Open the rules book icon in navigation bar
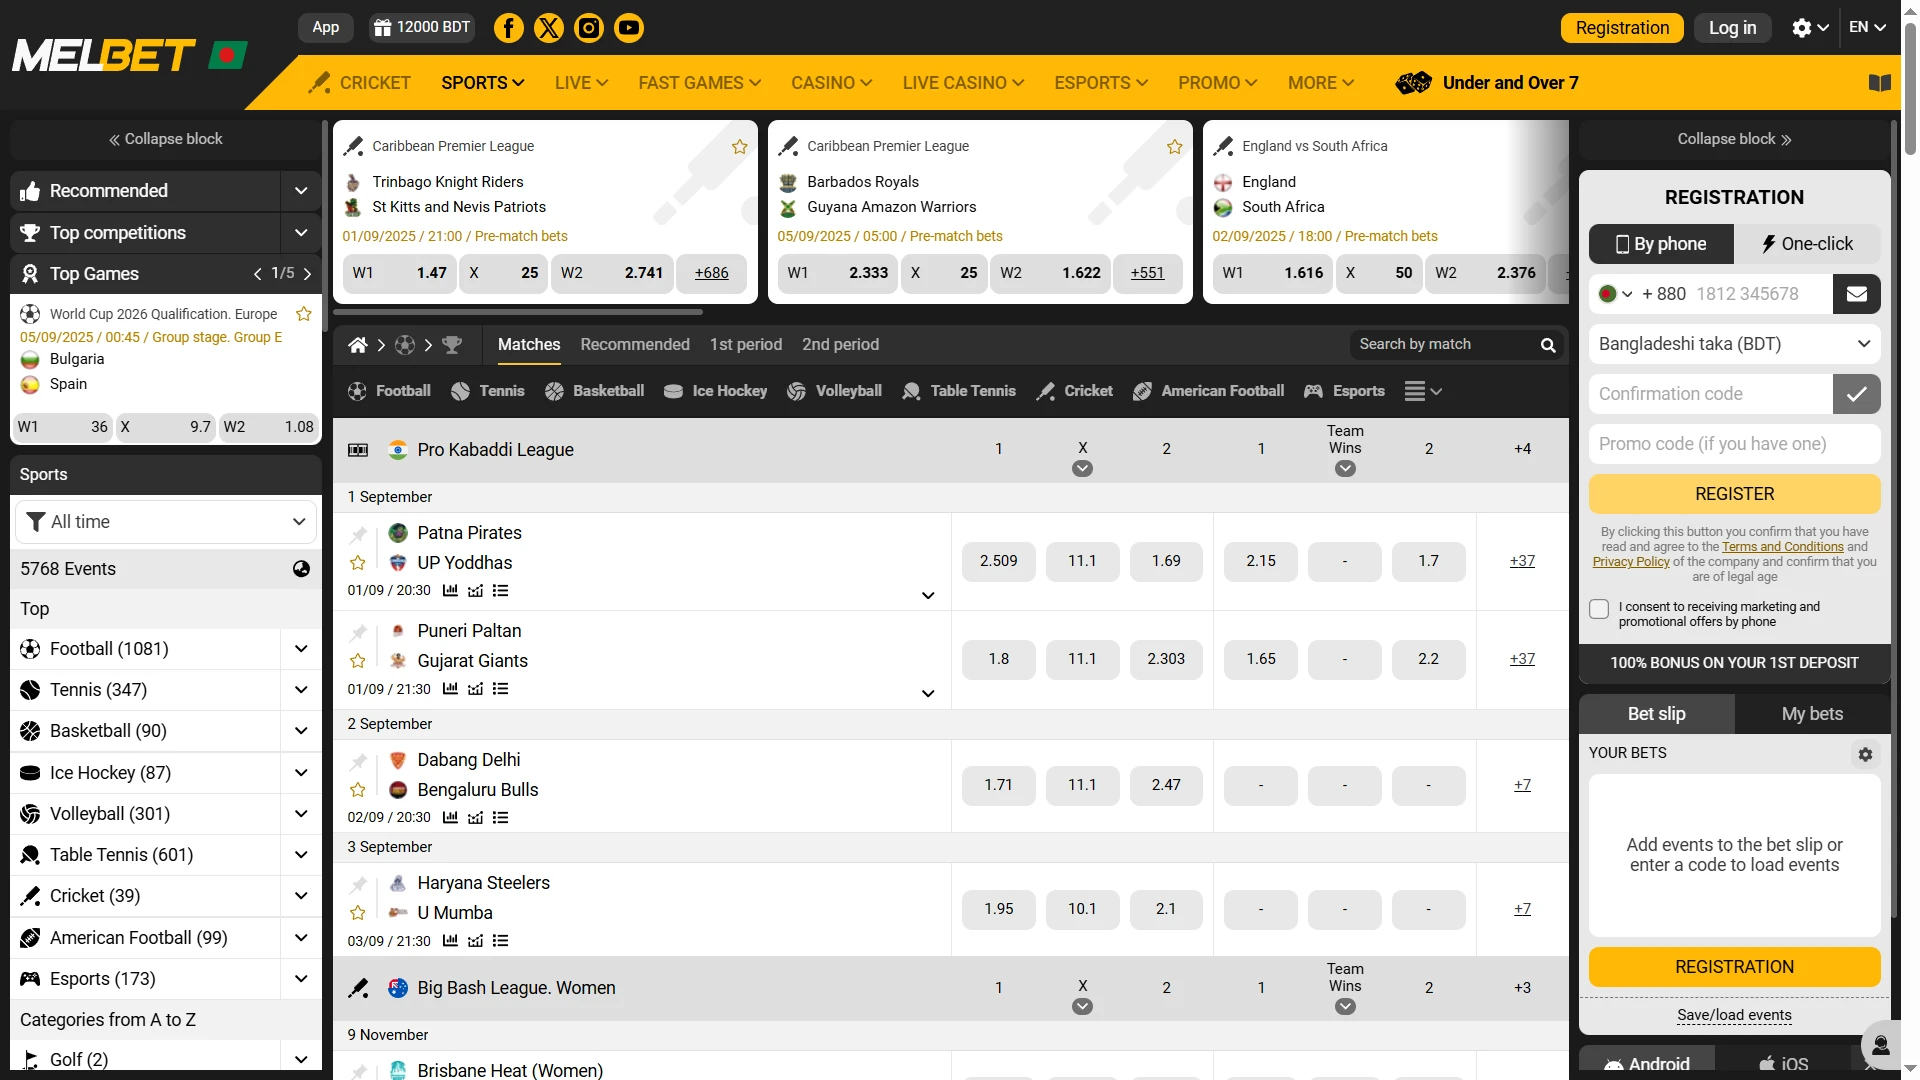 point(1879,82)
